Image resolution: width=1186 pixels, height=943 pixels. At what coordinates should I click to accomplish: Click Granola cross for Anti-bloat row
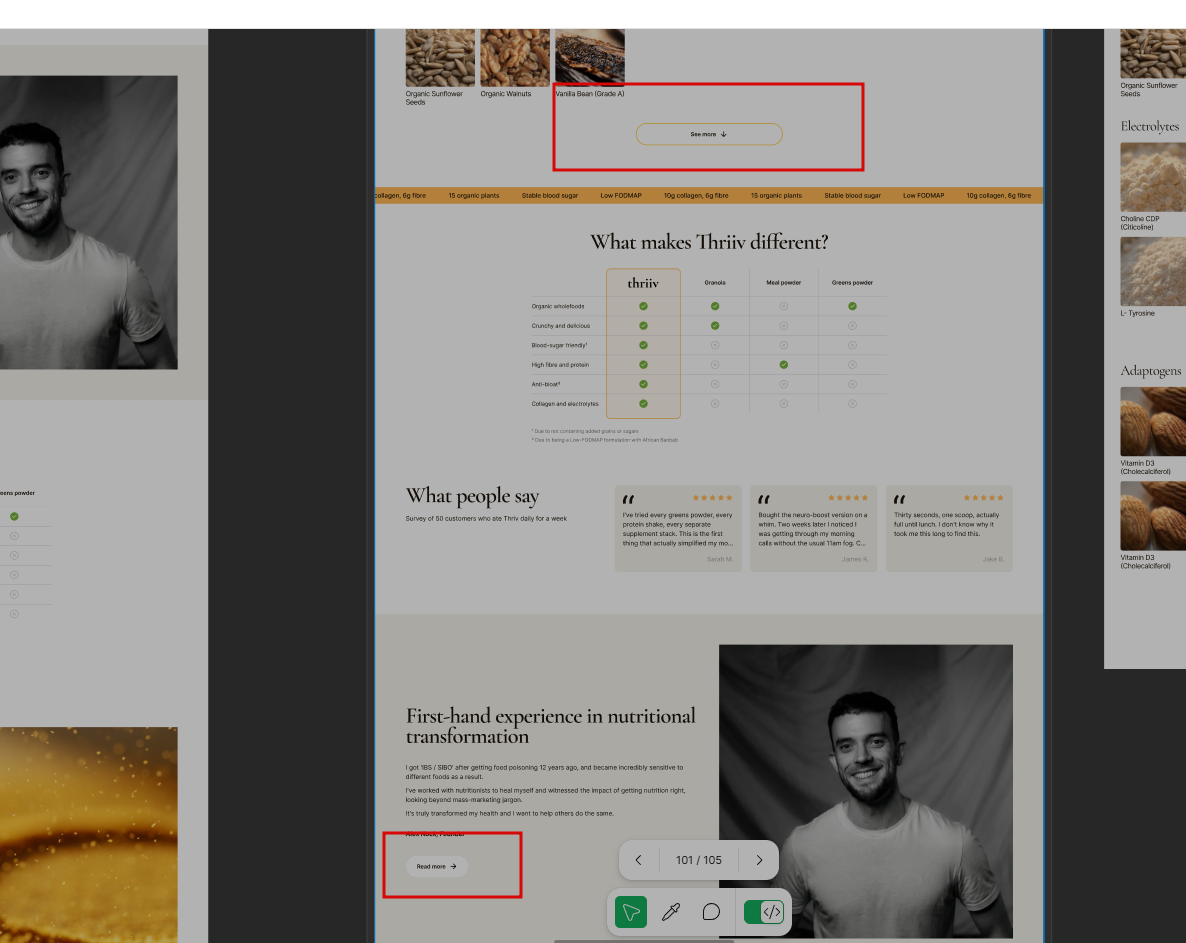[715, 384]
